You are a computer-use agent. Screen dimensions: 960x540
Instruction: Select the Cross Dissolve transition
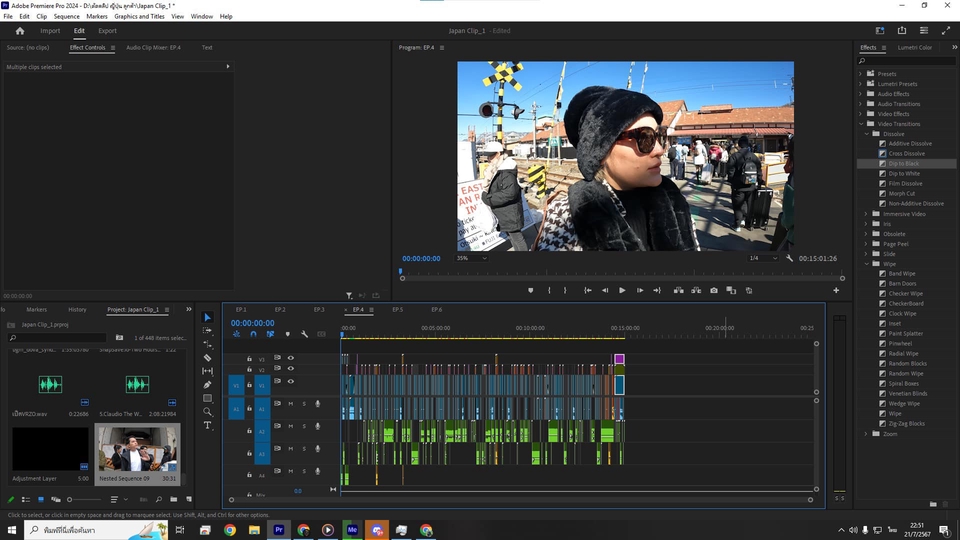coord(906,153)
